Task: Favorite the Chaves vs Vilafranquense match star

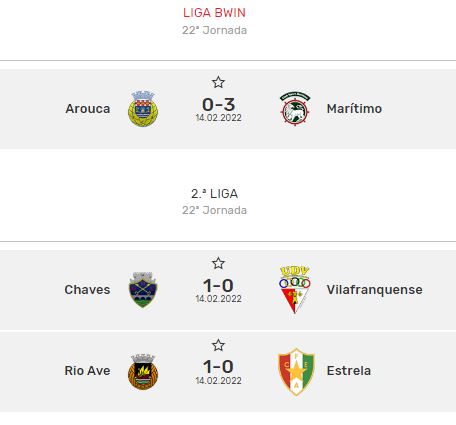Action: [218, 263]
